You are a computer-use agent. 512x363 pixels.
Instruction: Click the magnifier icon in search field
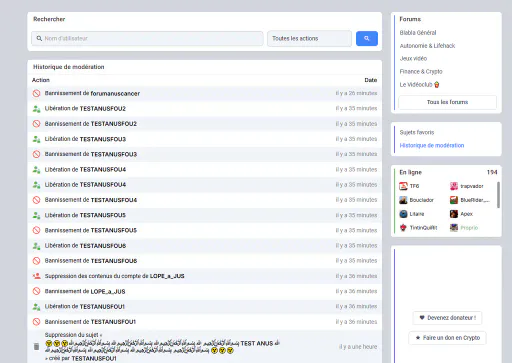point(39,38)
